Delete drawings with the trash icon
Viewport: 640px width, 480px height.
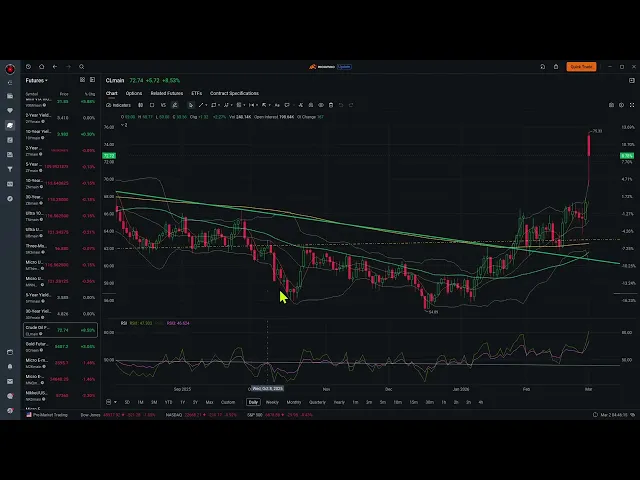click(331, 105)
